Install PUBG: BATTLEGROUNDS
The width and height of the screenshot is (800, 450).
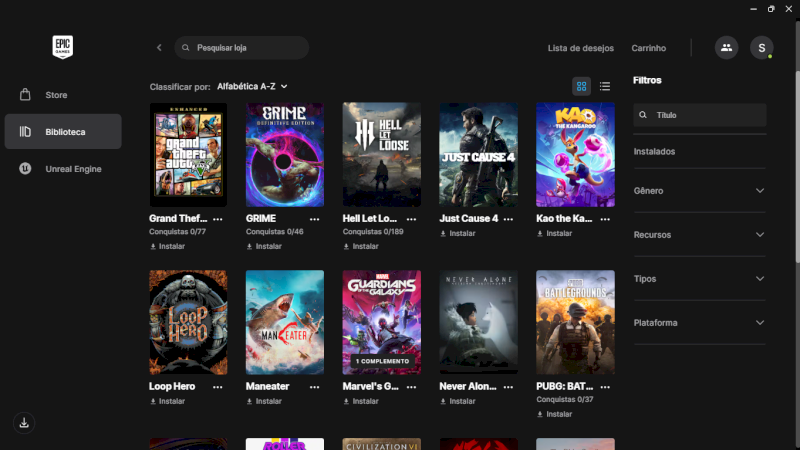point(555,414)
